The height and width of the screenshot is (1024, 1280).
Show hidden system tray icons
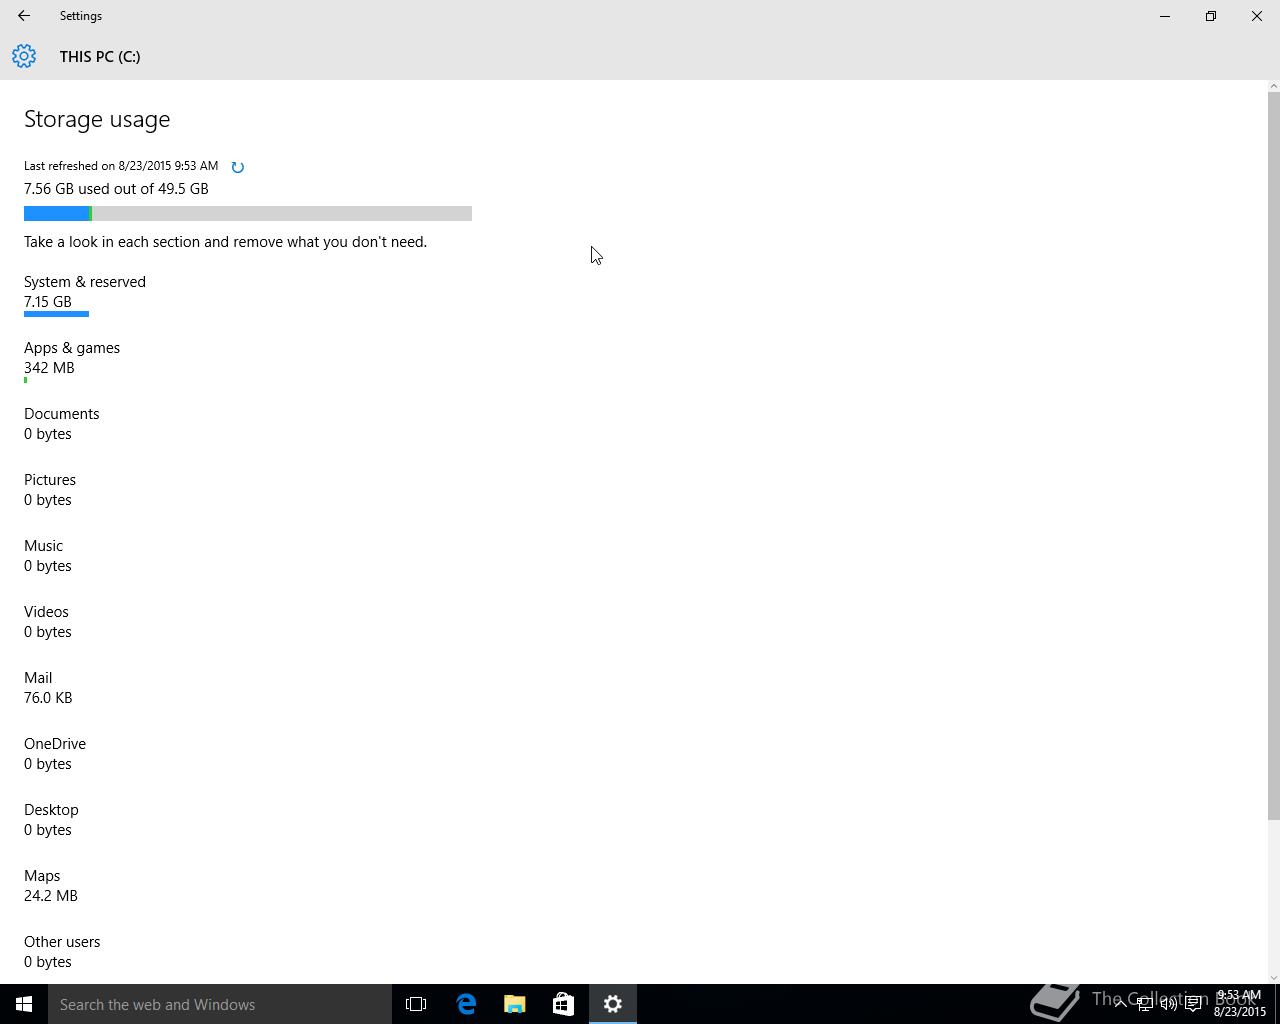coord(1120,1004)
